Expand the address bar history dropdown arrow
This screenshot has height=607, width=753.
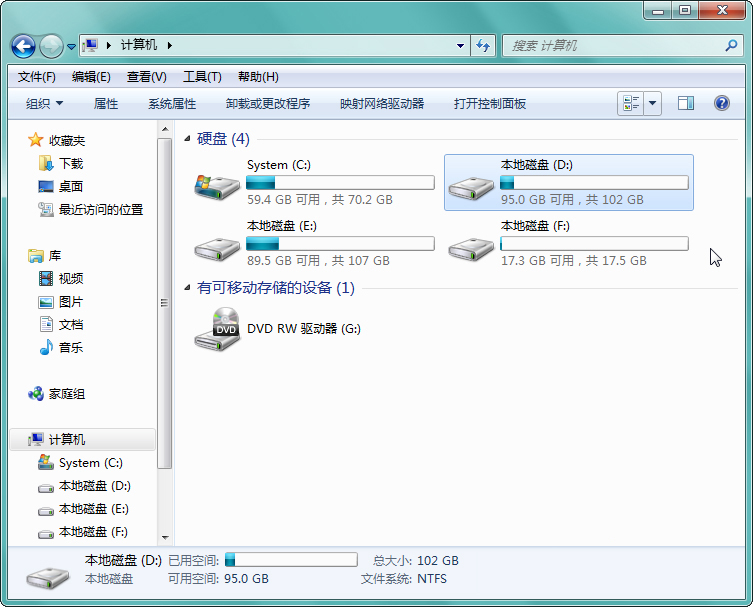click(460, 46)
